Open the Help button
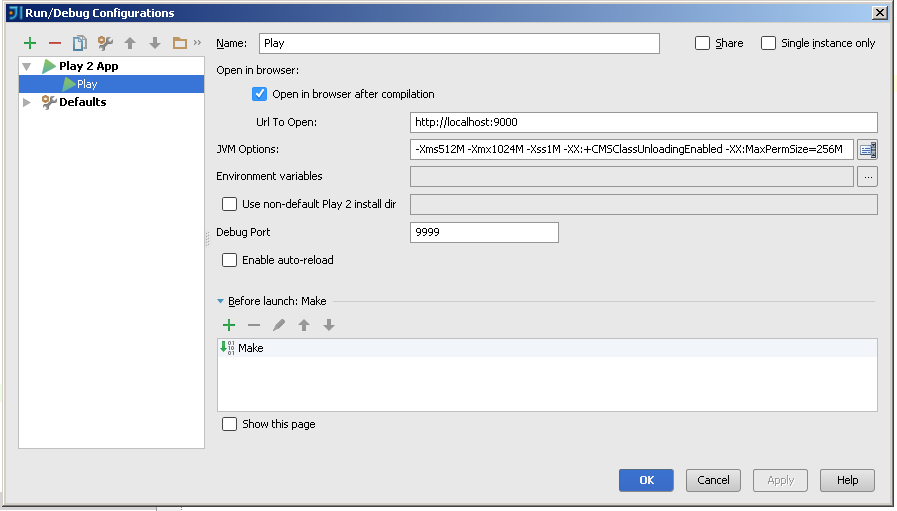Viewport: 897px width, 511px height. (x=847, y=480)
